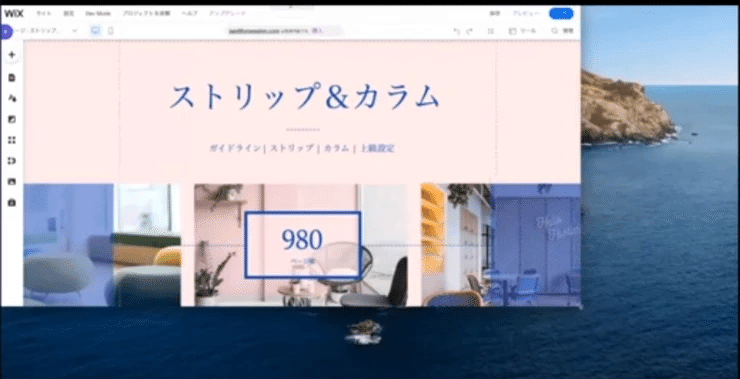This screenshot has height=379, width=740.
Task: Open the My Business sidebar icon
Action: (12, 161)
